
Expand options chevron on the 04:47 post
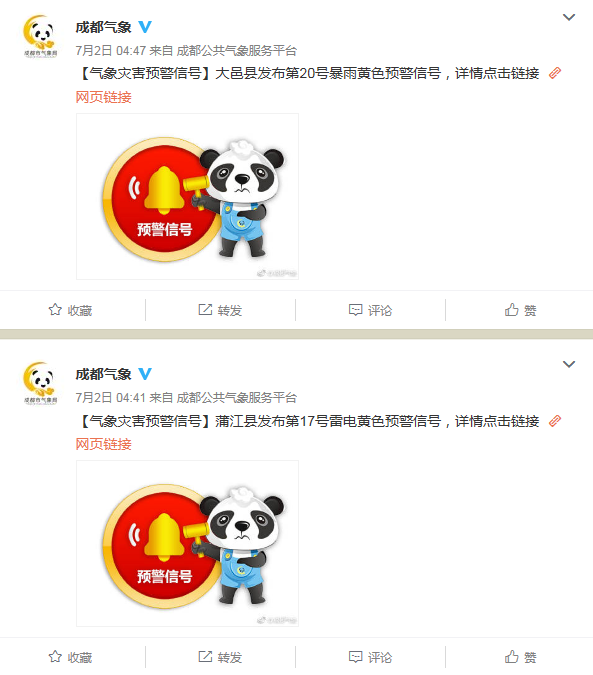click(569, 17)
